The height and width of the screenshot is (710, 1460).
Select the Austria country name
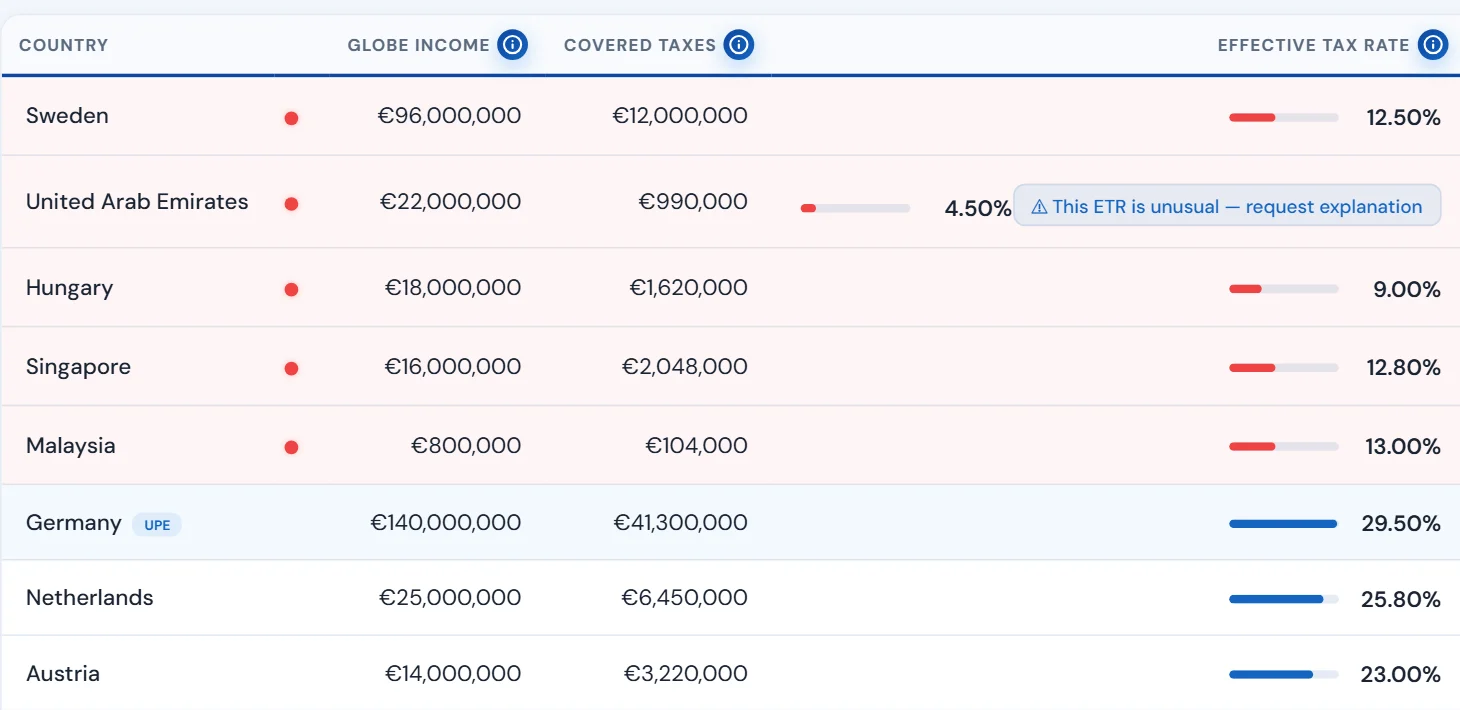[63, 673]
